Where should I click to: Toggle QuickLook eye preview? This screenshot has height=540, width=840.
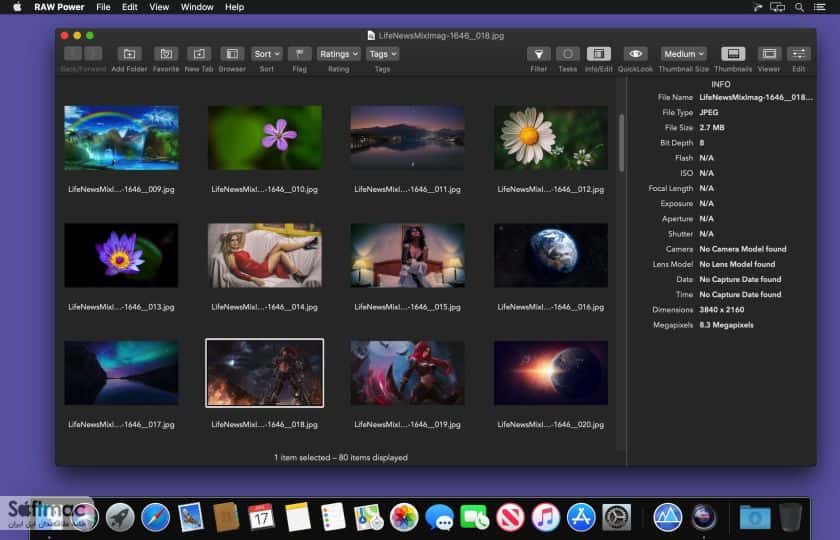pyautogui.click(x=635, y=54)
